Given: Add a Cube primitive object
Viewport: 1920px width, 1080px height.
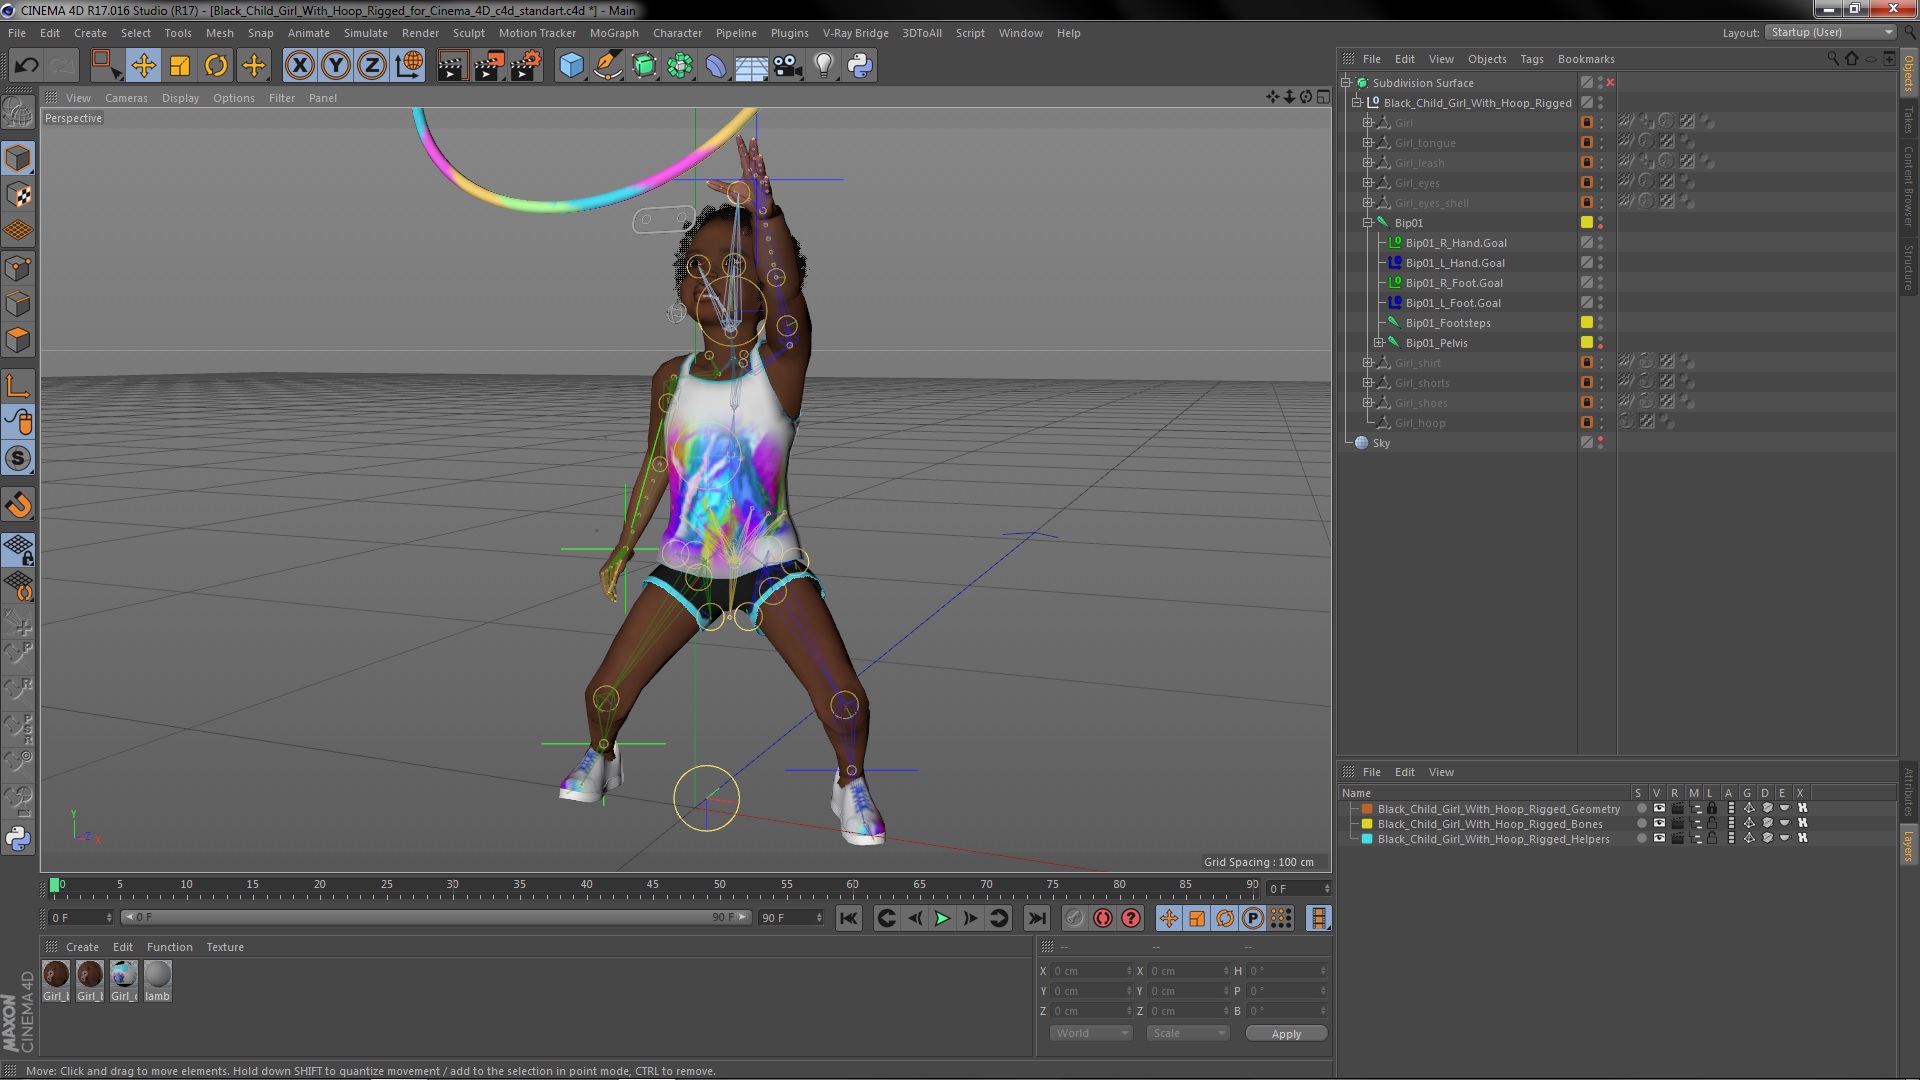Looking at the screenshot, I should [x=571, y=66].
